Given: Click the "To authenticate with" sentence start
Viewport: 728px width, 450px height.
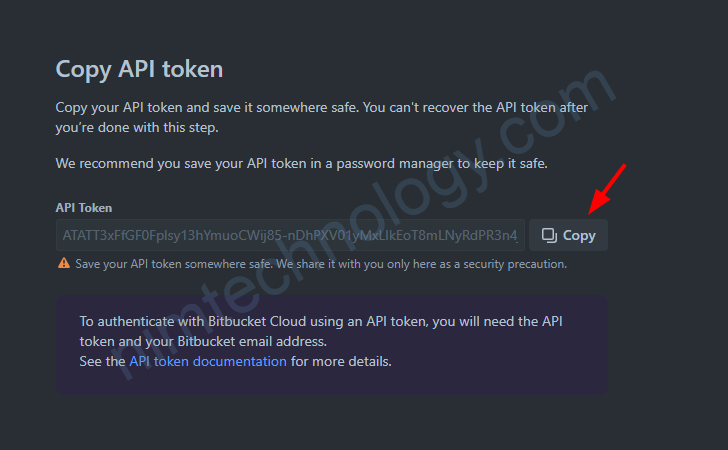Looking at the screenshot, I should (x=130, y=321).
